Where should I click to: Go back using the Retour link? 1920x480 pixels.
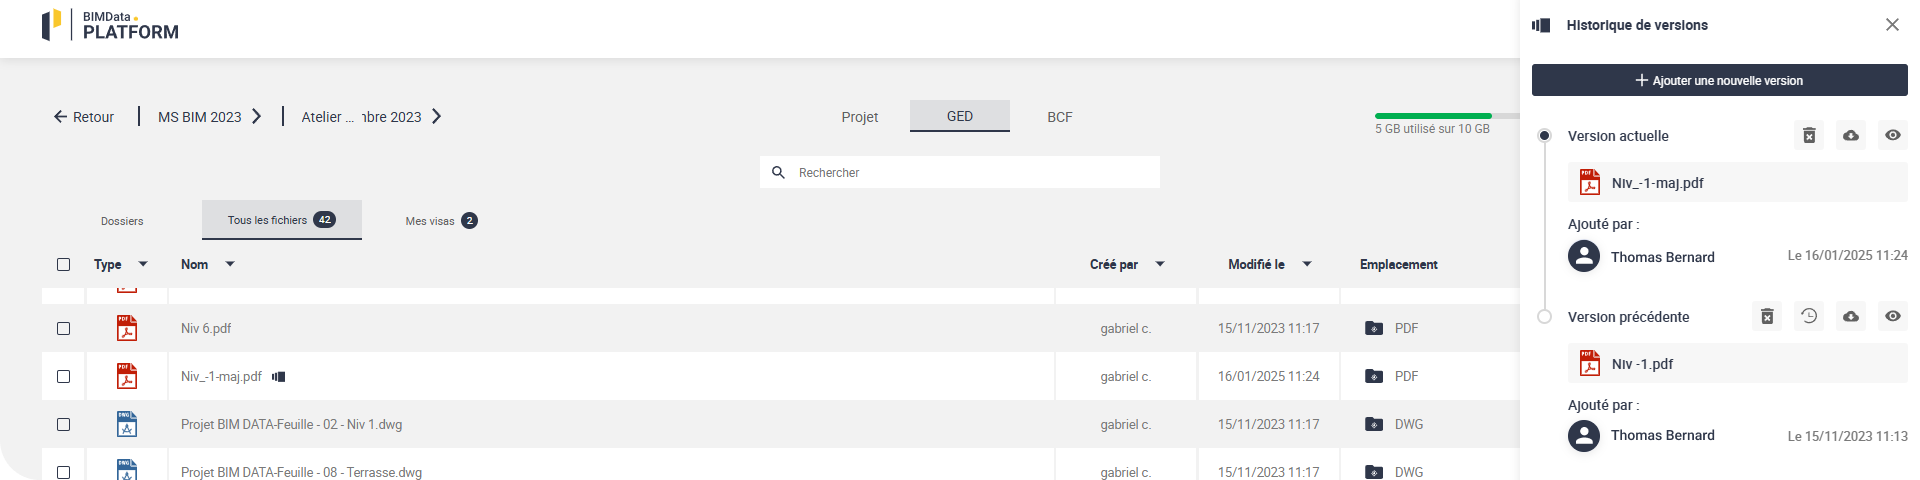pos(84,117)
